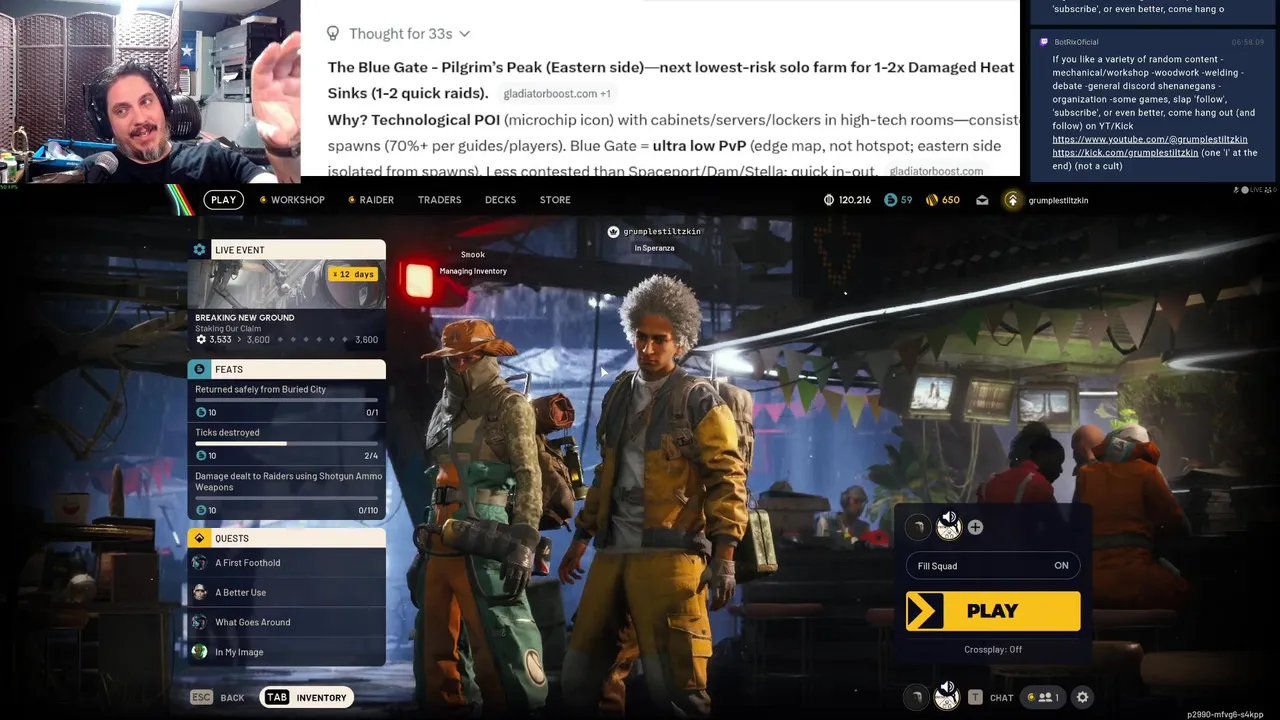This screenshot has height=720, width=1280.
Task: Click the trader portrait beside In My Image
Action: point(199,652)
